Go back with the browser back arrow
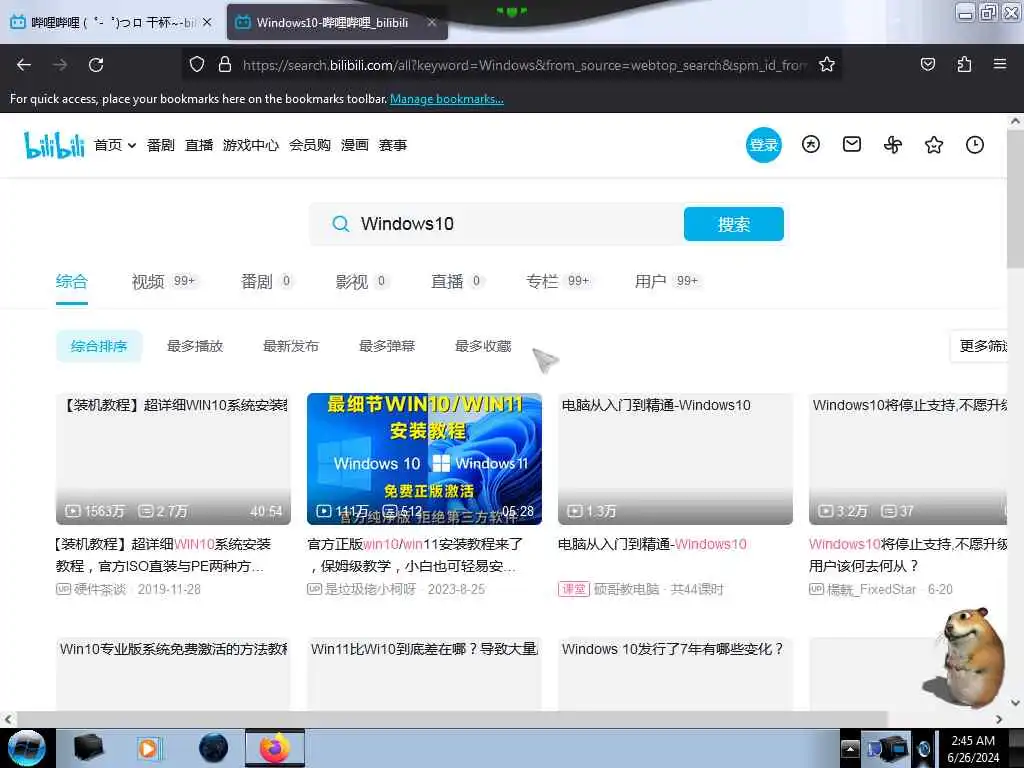The width and height of the screenshot is (1024, 768). tap(24, 65)
